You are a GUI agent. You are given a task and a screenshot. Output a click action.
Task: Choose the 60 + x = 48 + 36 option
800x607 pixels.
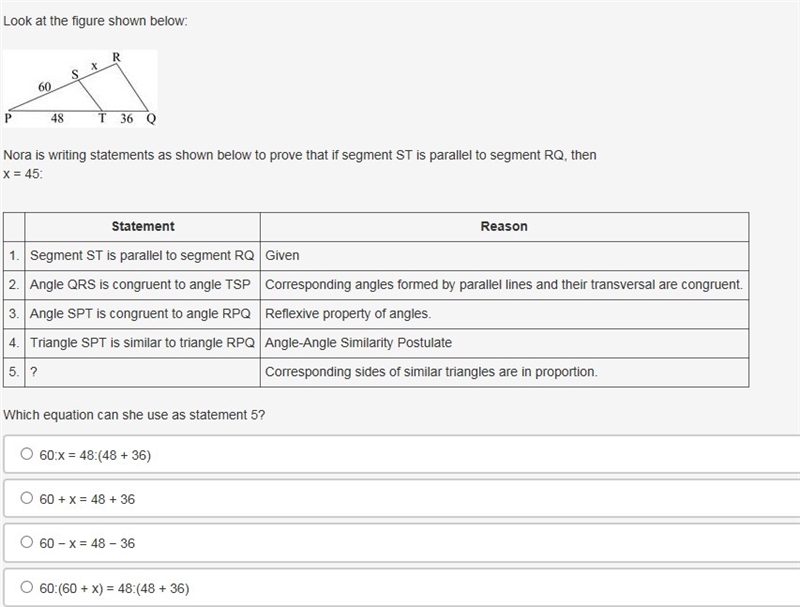27,498
